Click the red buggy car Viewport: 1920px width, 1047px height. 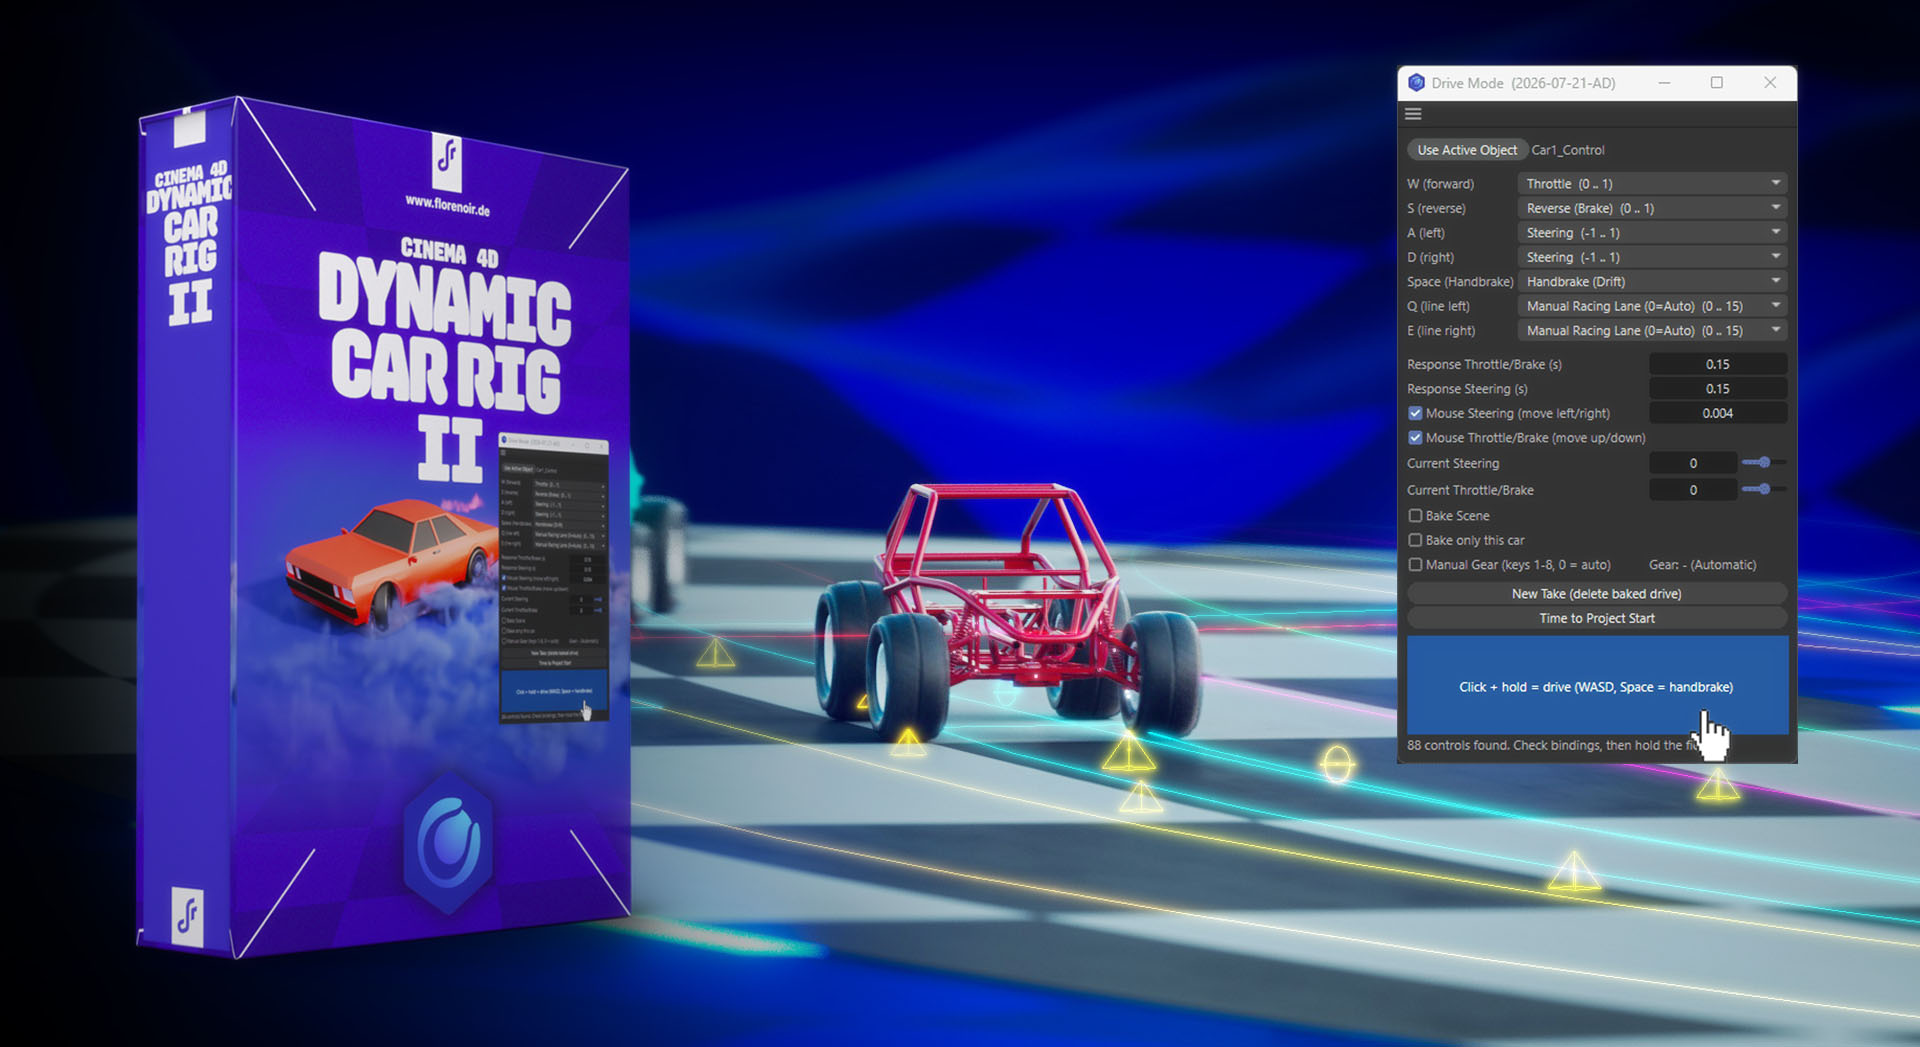[x=1008, y=610]
